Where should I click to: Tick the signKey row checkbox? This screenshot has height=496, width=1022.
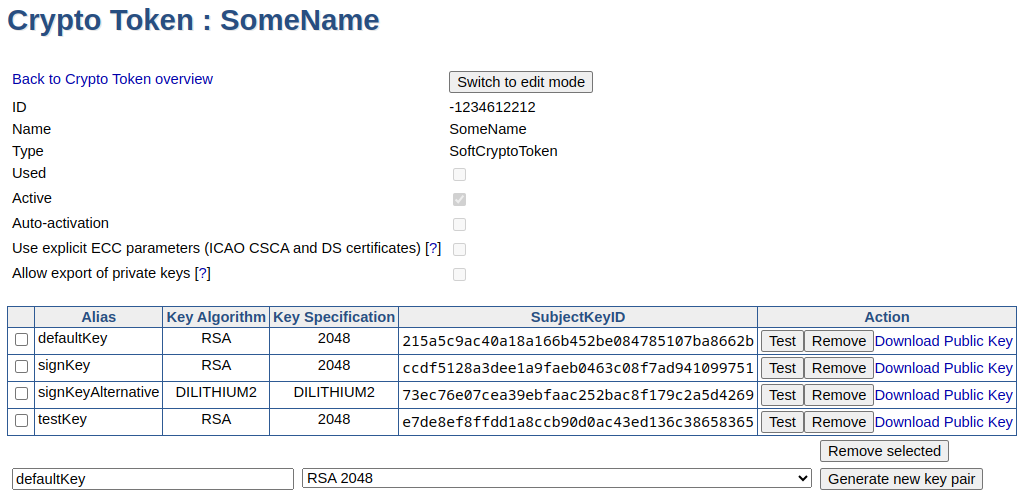(x=22, y=367)
